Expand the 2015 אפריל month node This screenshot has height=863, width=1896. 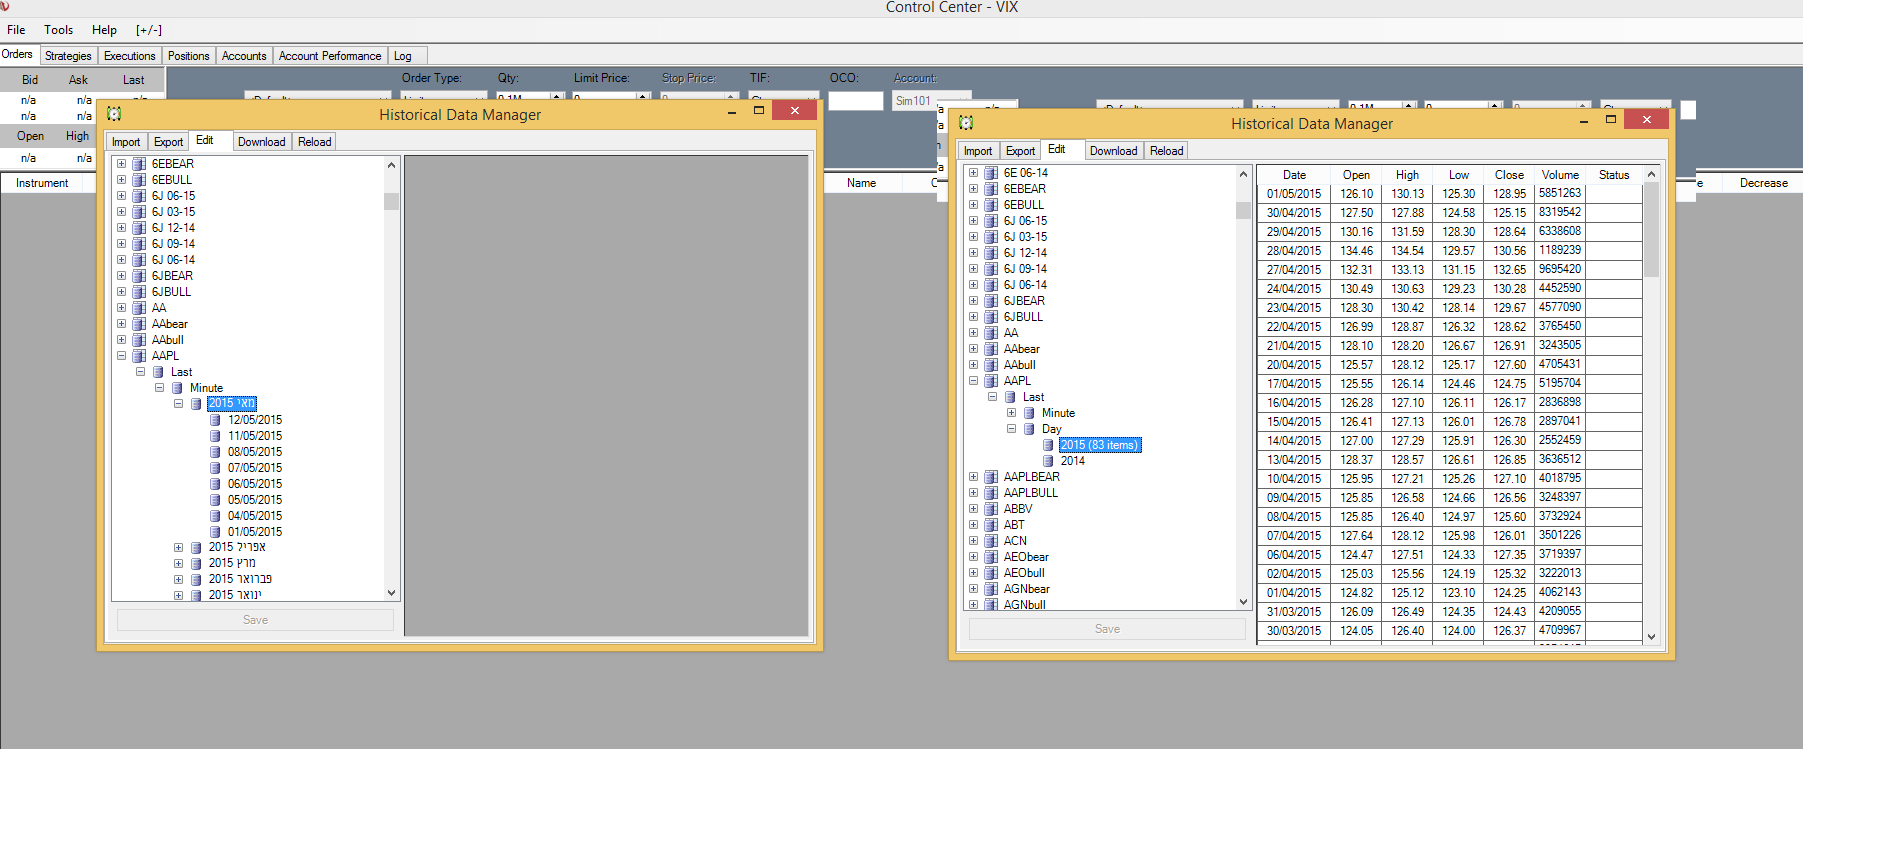click(x=178, y=548)
